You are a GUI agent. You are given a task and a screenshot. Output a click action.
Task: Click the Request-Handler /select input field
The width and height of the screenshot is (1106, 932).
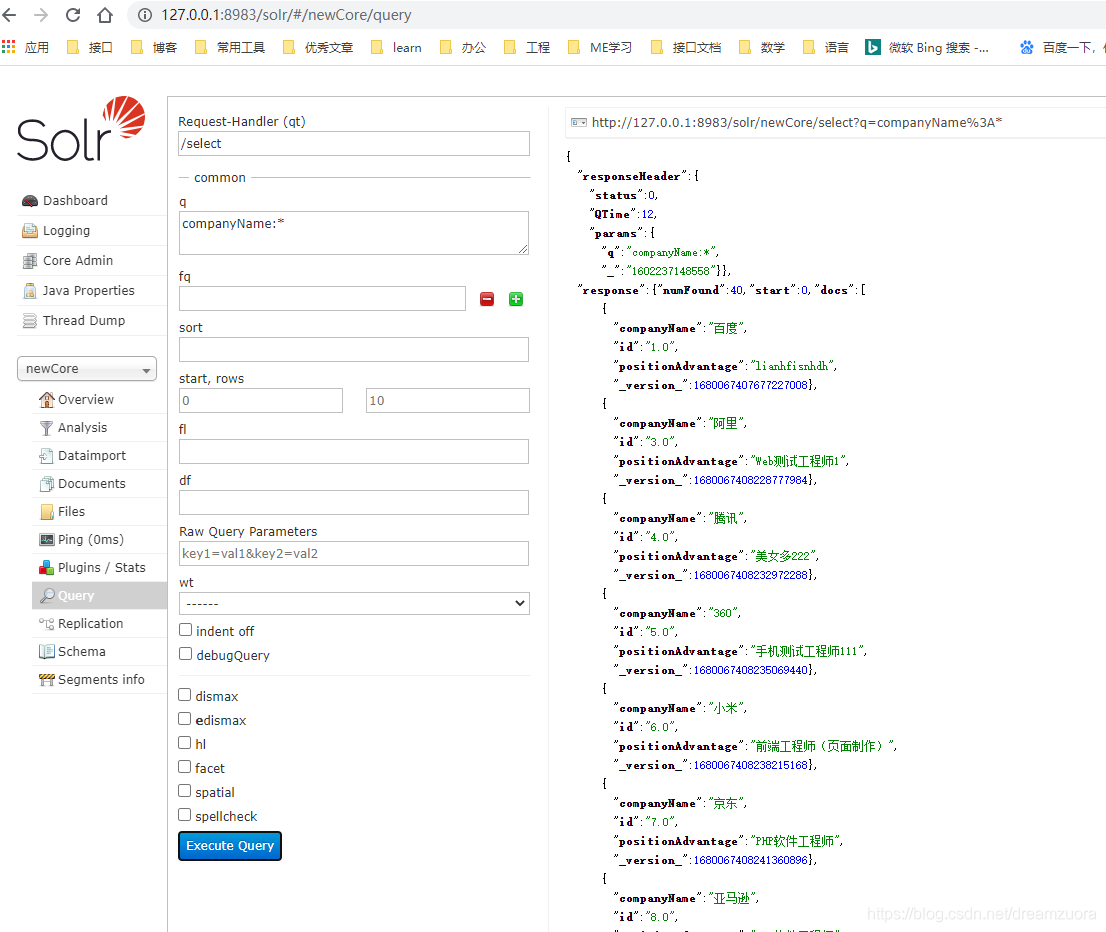[x=354, y=144]
